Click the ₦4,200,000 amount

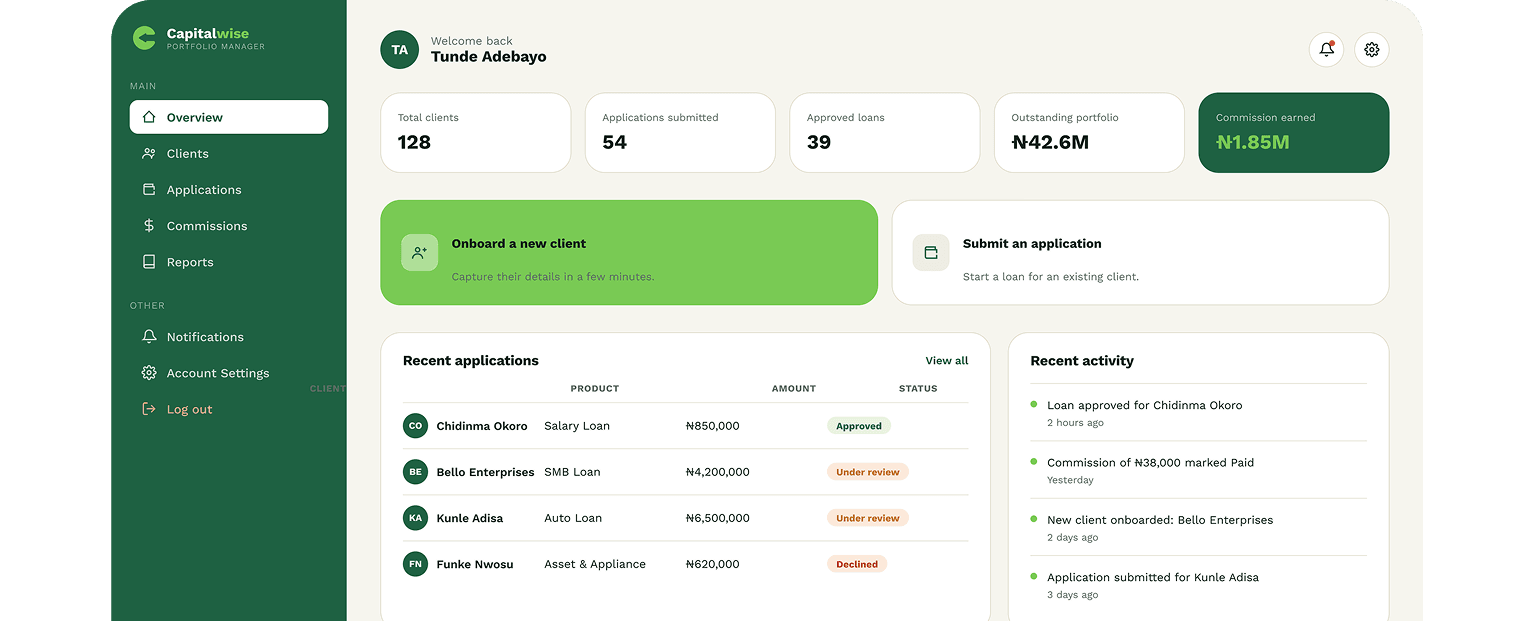pyautogui.click(x=718, y=472)
